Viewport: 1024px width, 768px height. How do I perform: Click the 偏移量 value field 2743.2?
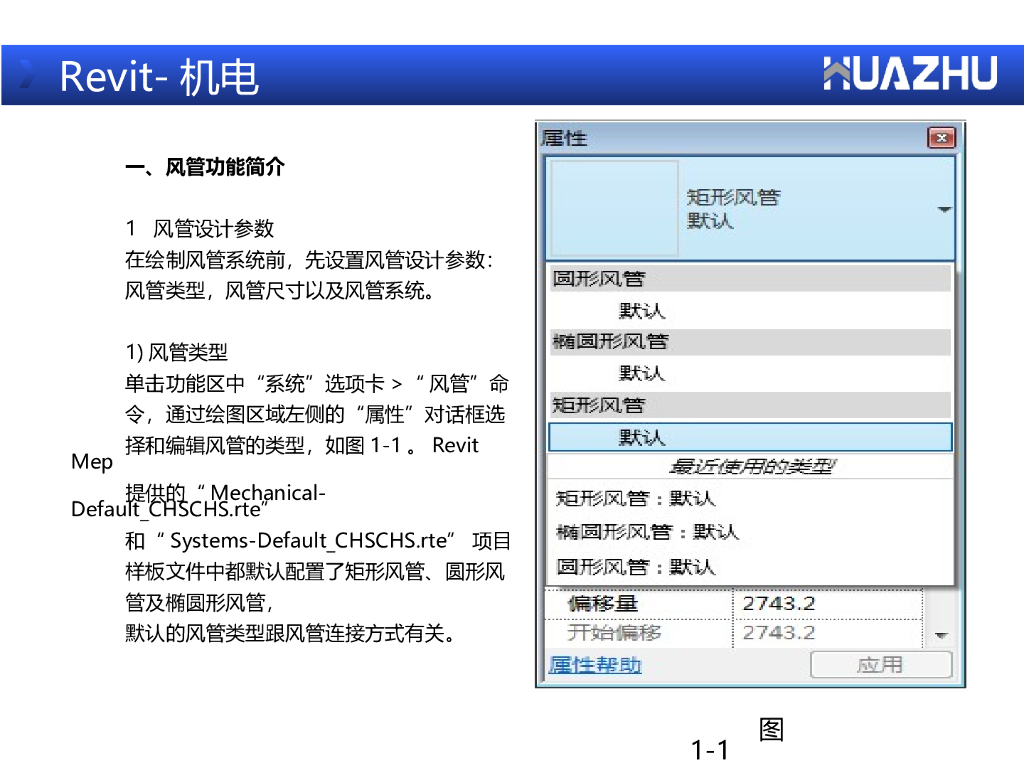point(827,603)
